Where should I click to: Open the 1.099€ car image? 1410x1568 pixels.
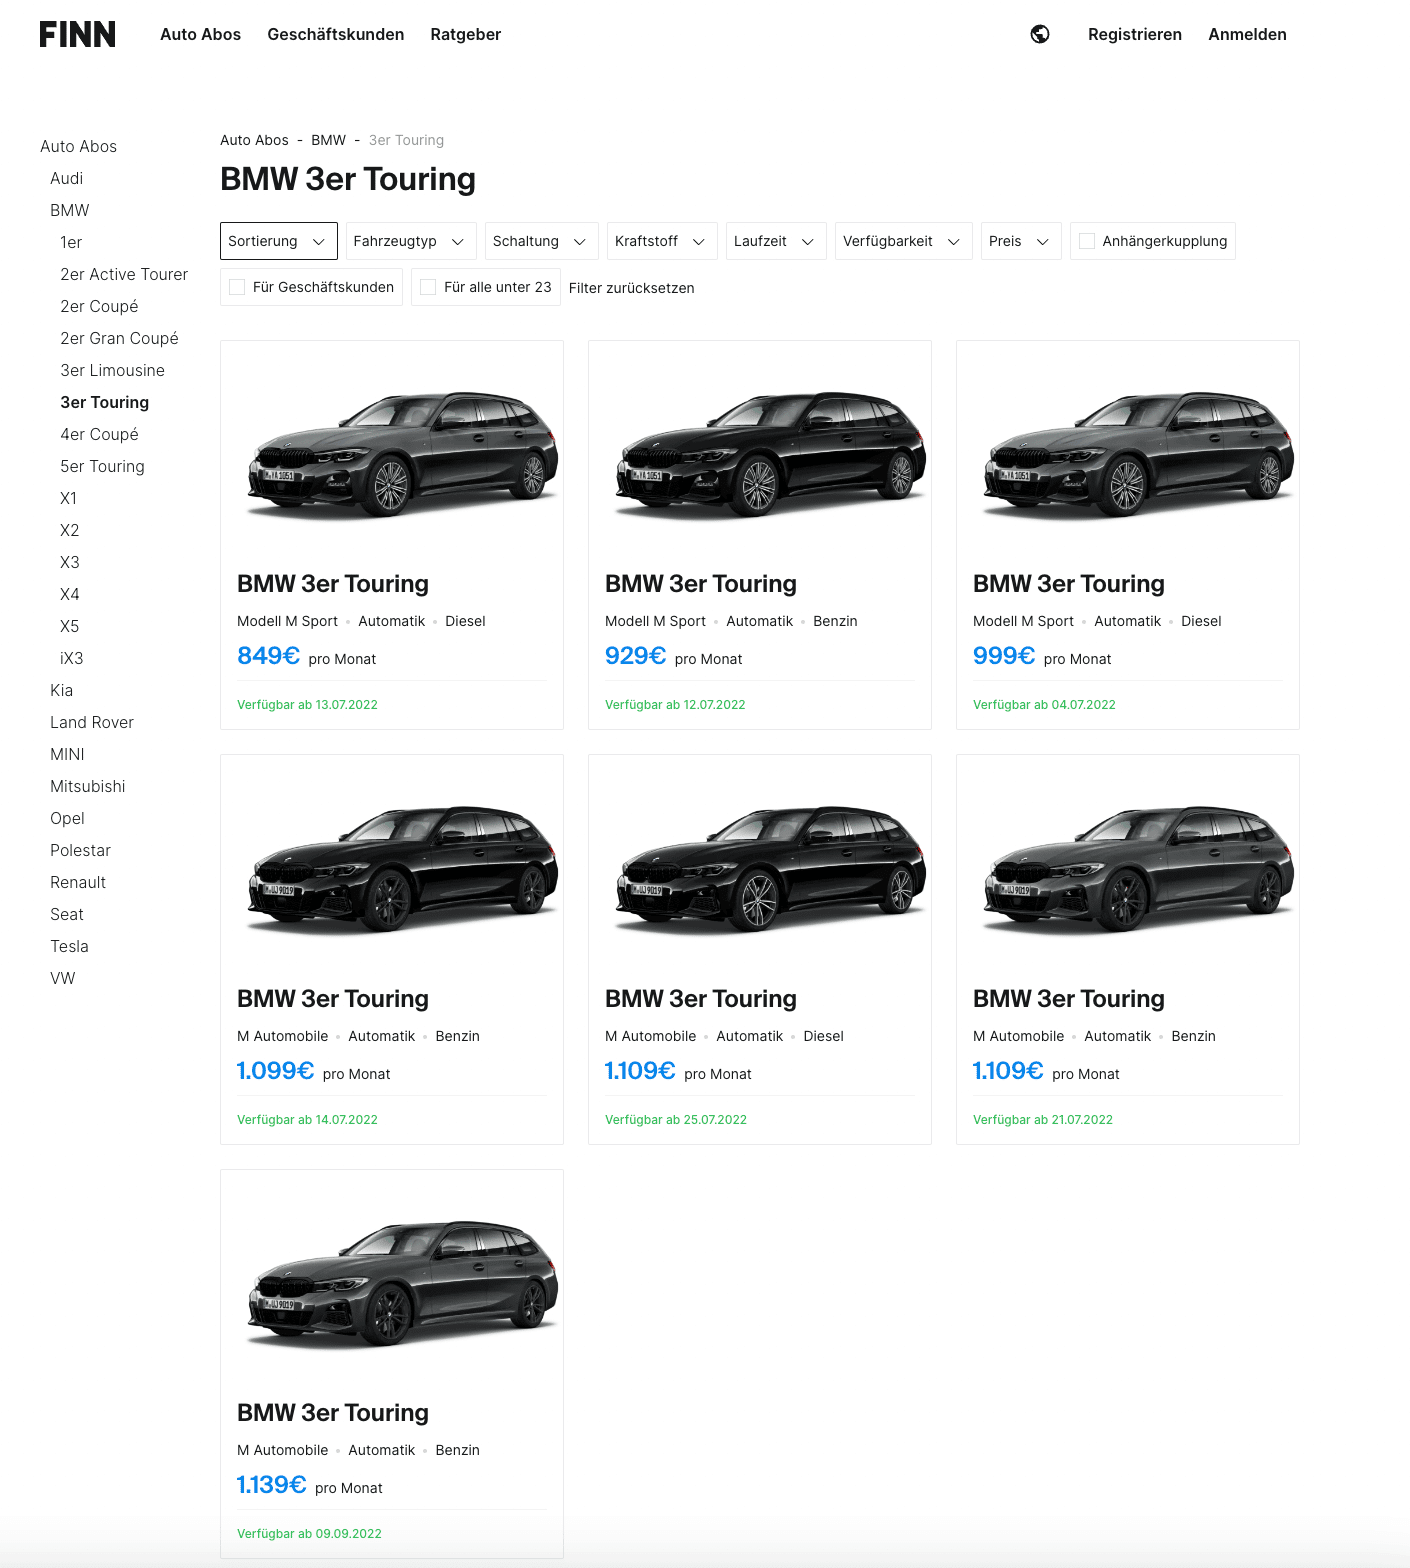[x=400, y=869]
